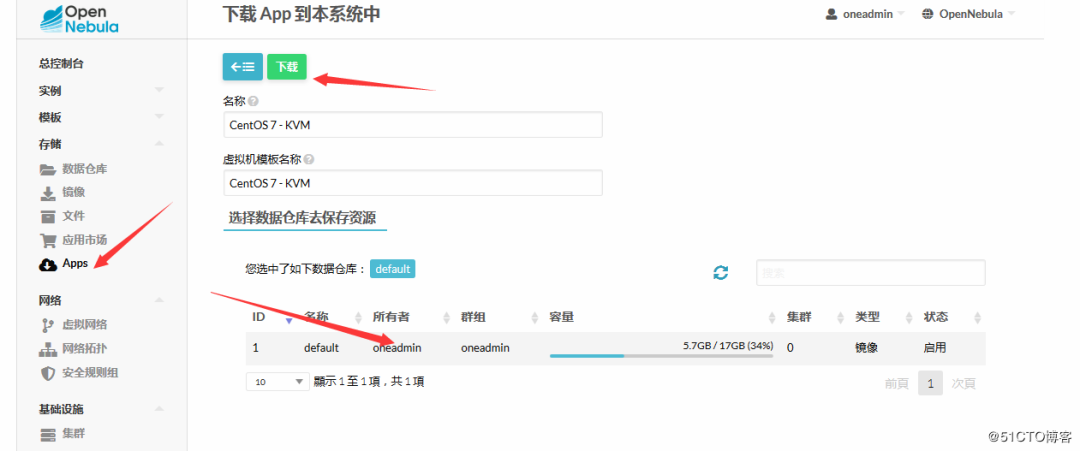Click the 虚拟机模板名称 input field
1080x451 pixels.
click(x=413, y=182)
